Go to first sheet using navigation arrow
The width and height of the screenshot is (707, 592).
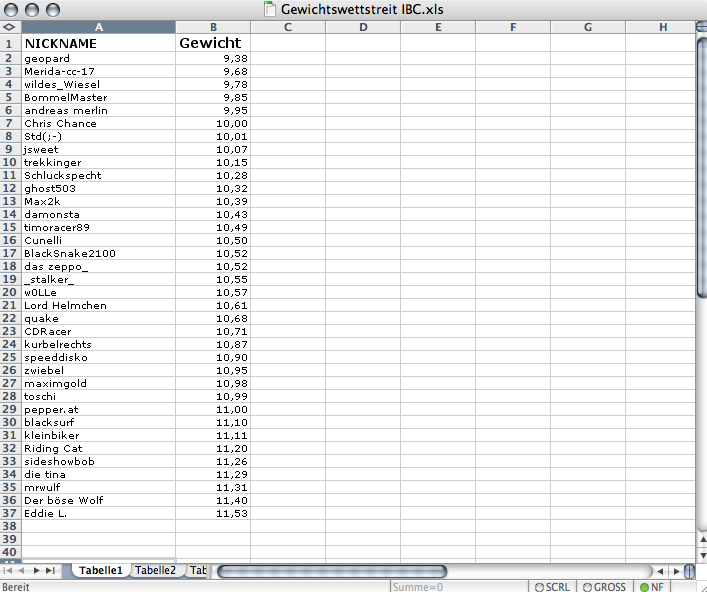tap(9, 570)
